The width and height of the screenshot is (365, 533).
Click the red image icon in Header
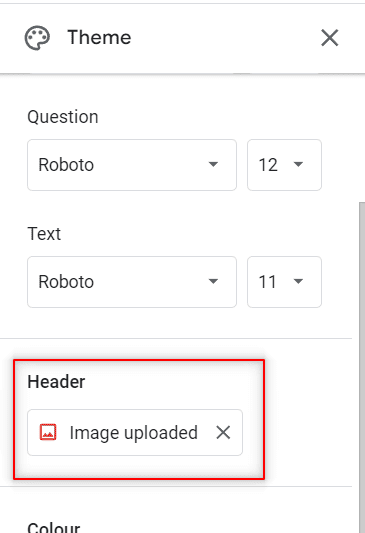[x=48, y=432]
